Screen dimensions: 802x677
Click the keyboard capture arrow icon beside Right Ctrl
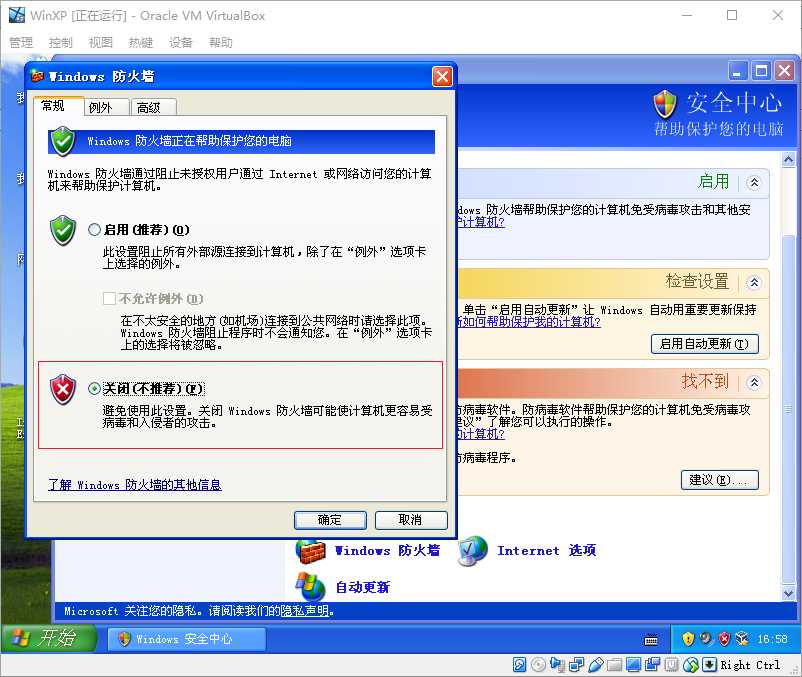coord(709,665)
